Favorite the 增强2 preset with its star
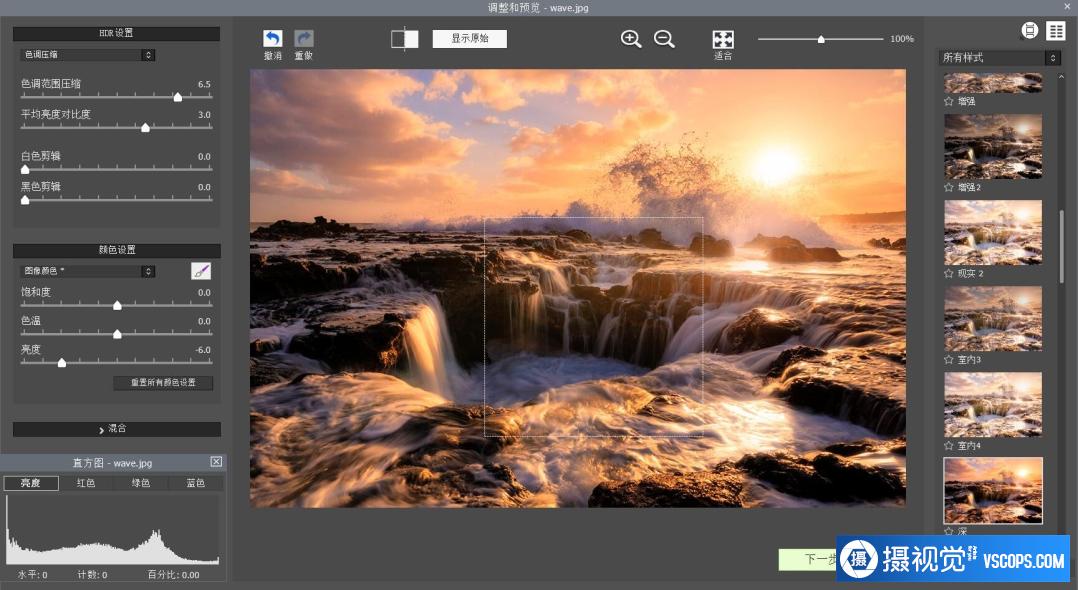Screen dimensions: 1078x590 (x=949, y=187)
